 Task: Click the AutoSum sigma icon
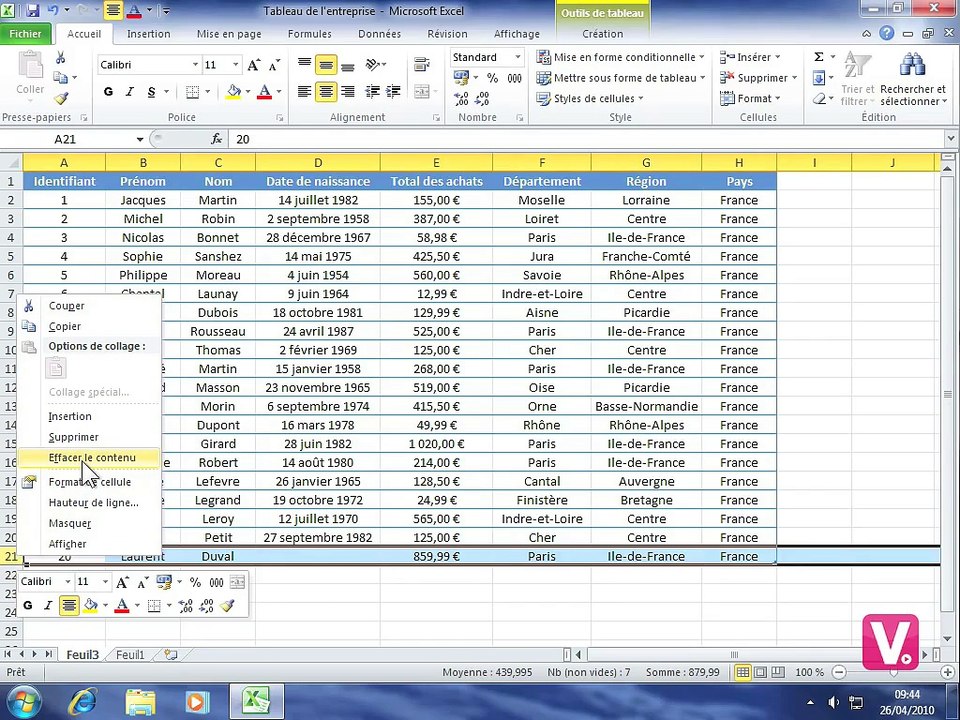click(819, 57)
